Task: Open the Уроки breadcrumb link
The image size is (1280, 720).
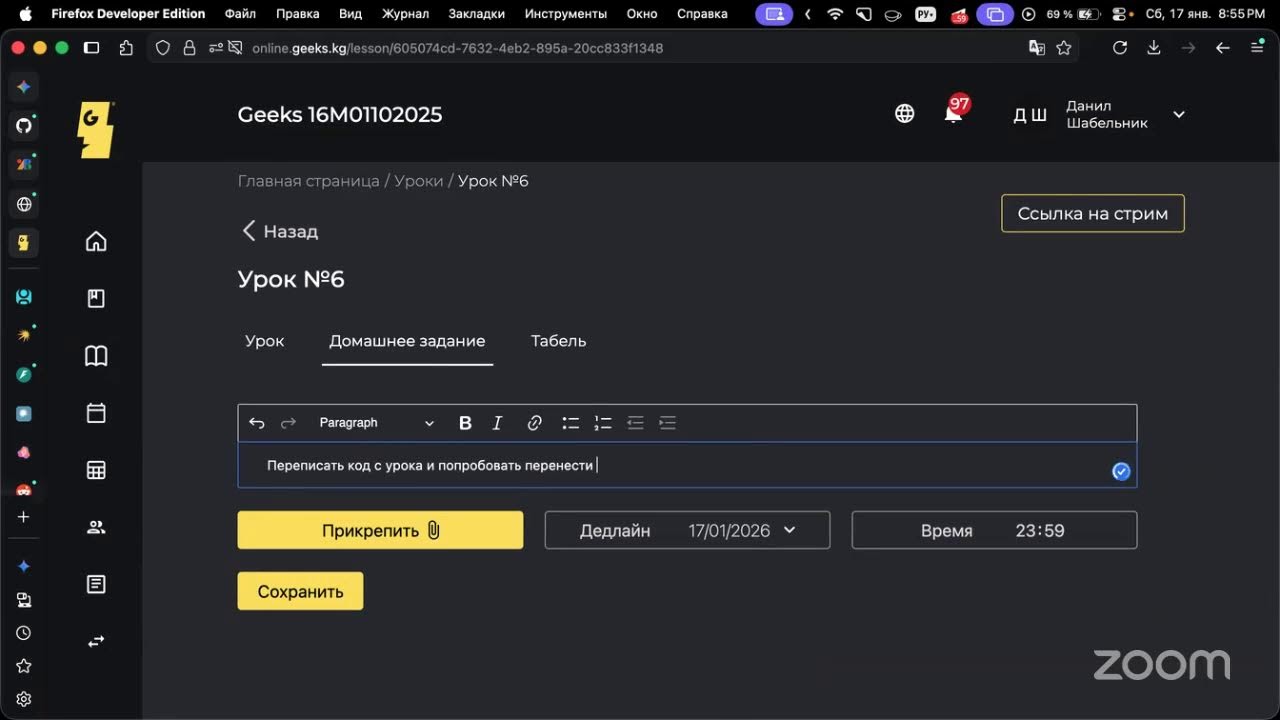Action: click(419, 181)
